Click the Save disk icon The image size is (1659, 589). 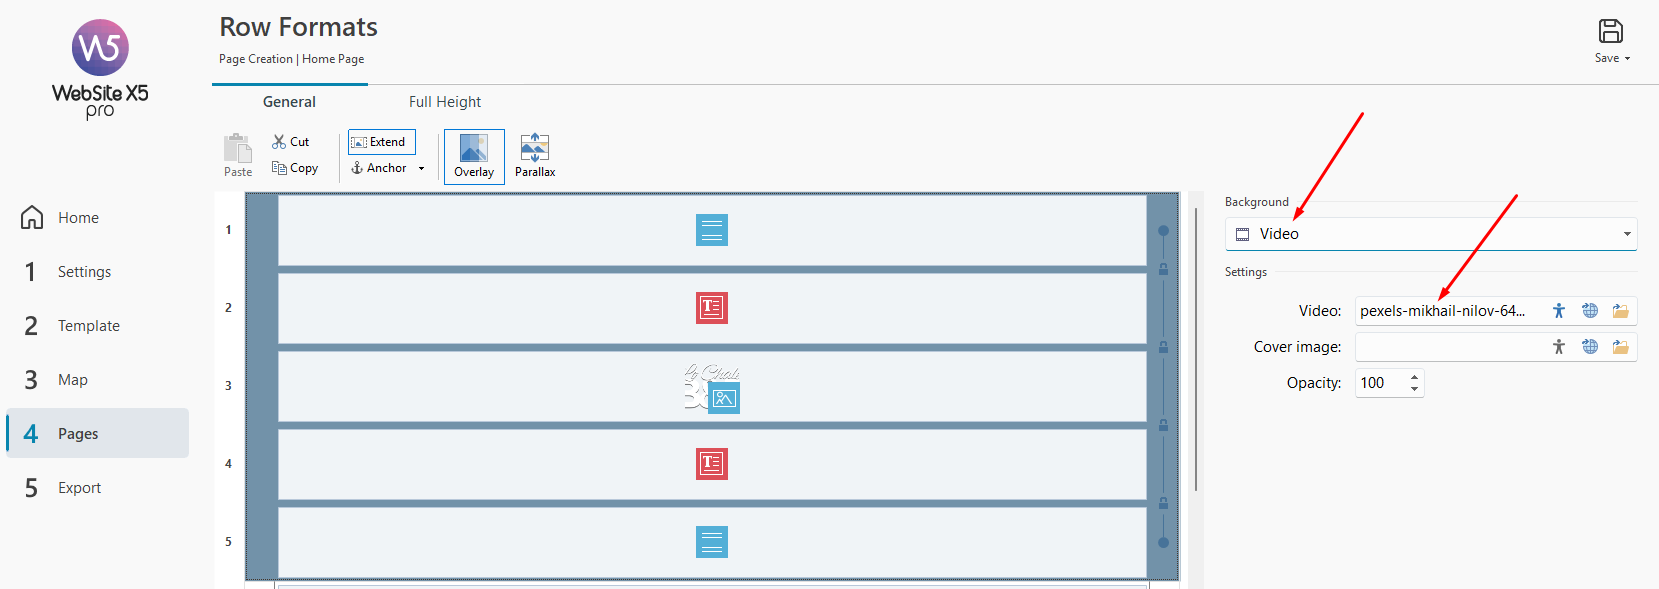[x=1611, y=31]
